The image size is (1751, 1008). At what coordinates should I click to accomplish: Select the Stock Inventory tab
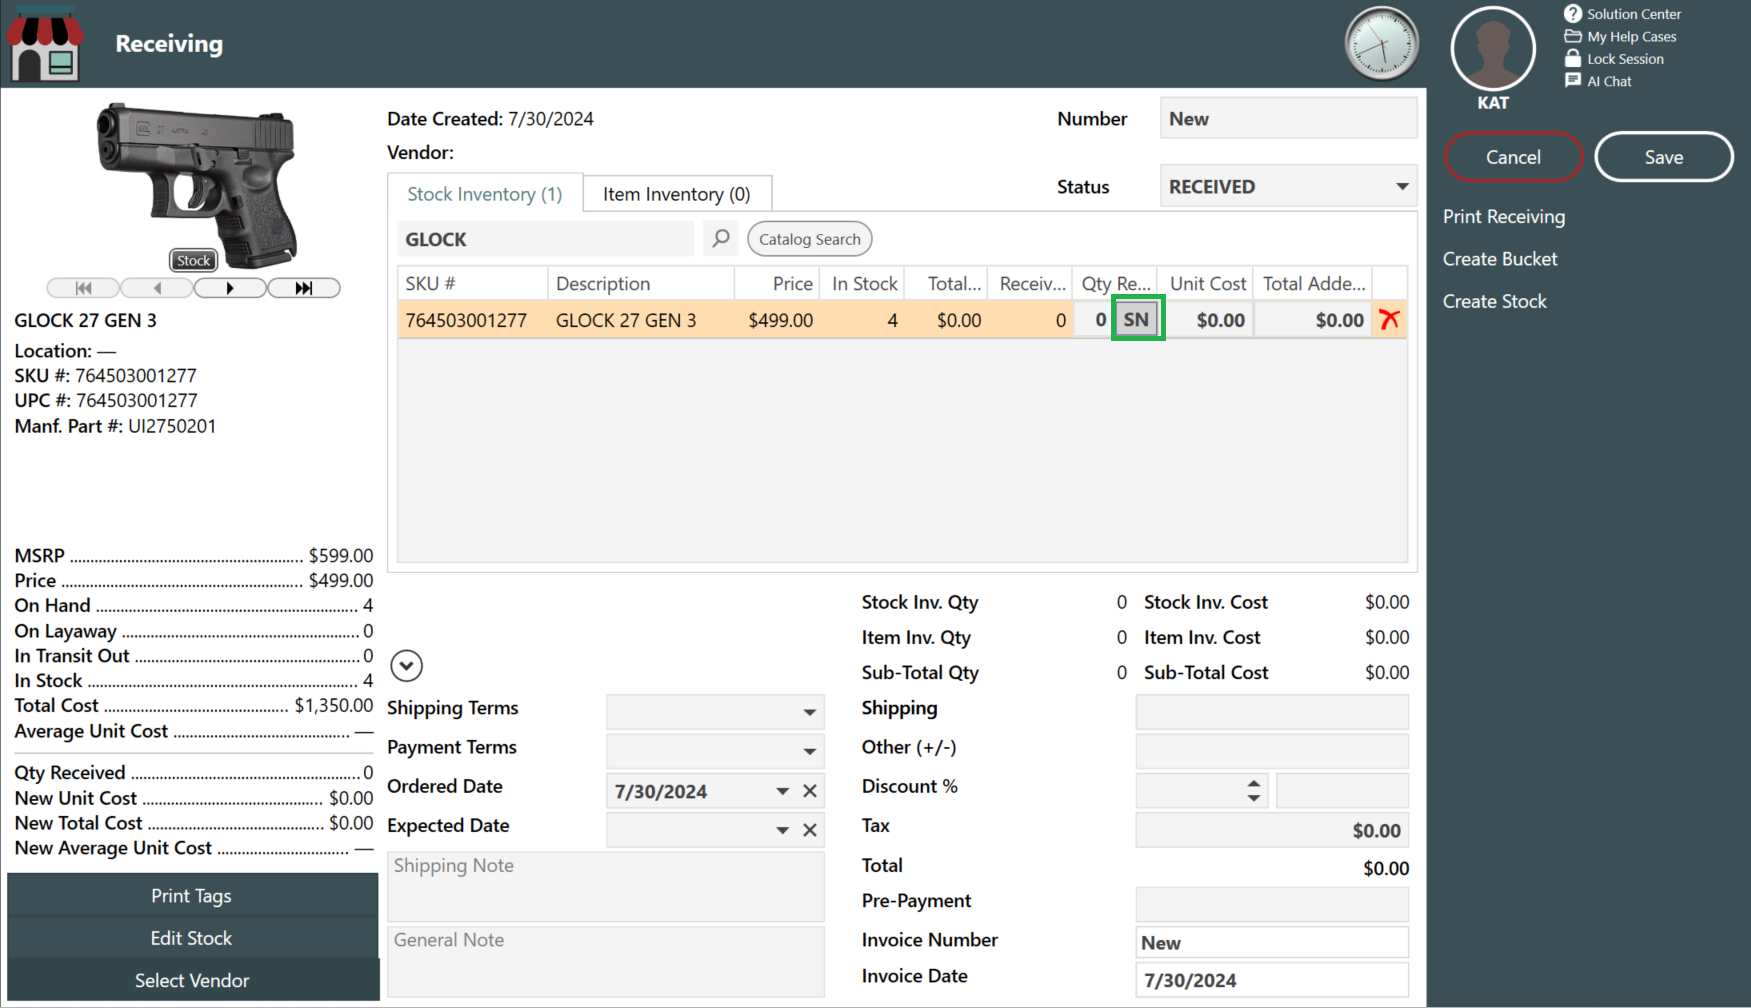pos(484,194)
